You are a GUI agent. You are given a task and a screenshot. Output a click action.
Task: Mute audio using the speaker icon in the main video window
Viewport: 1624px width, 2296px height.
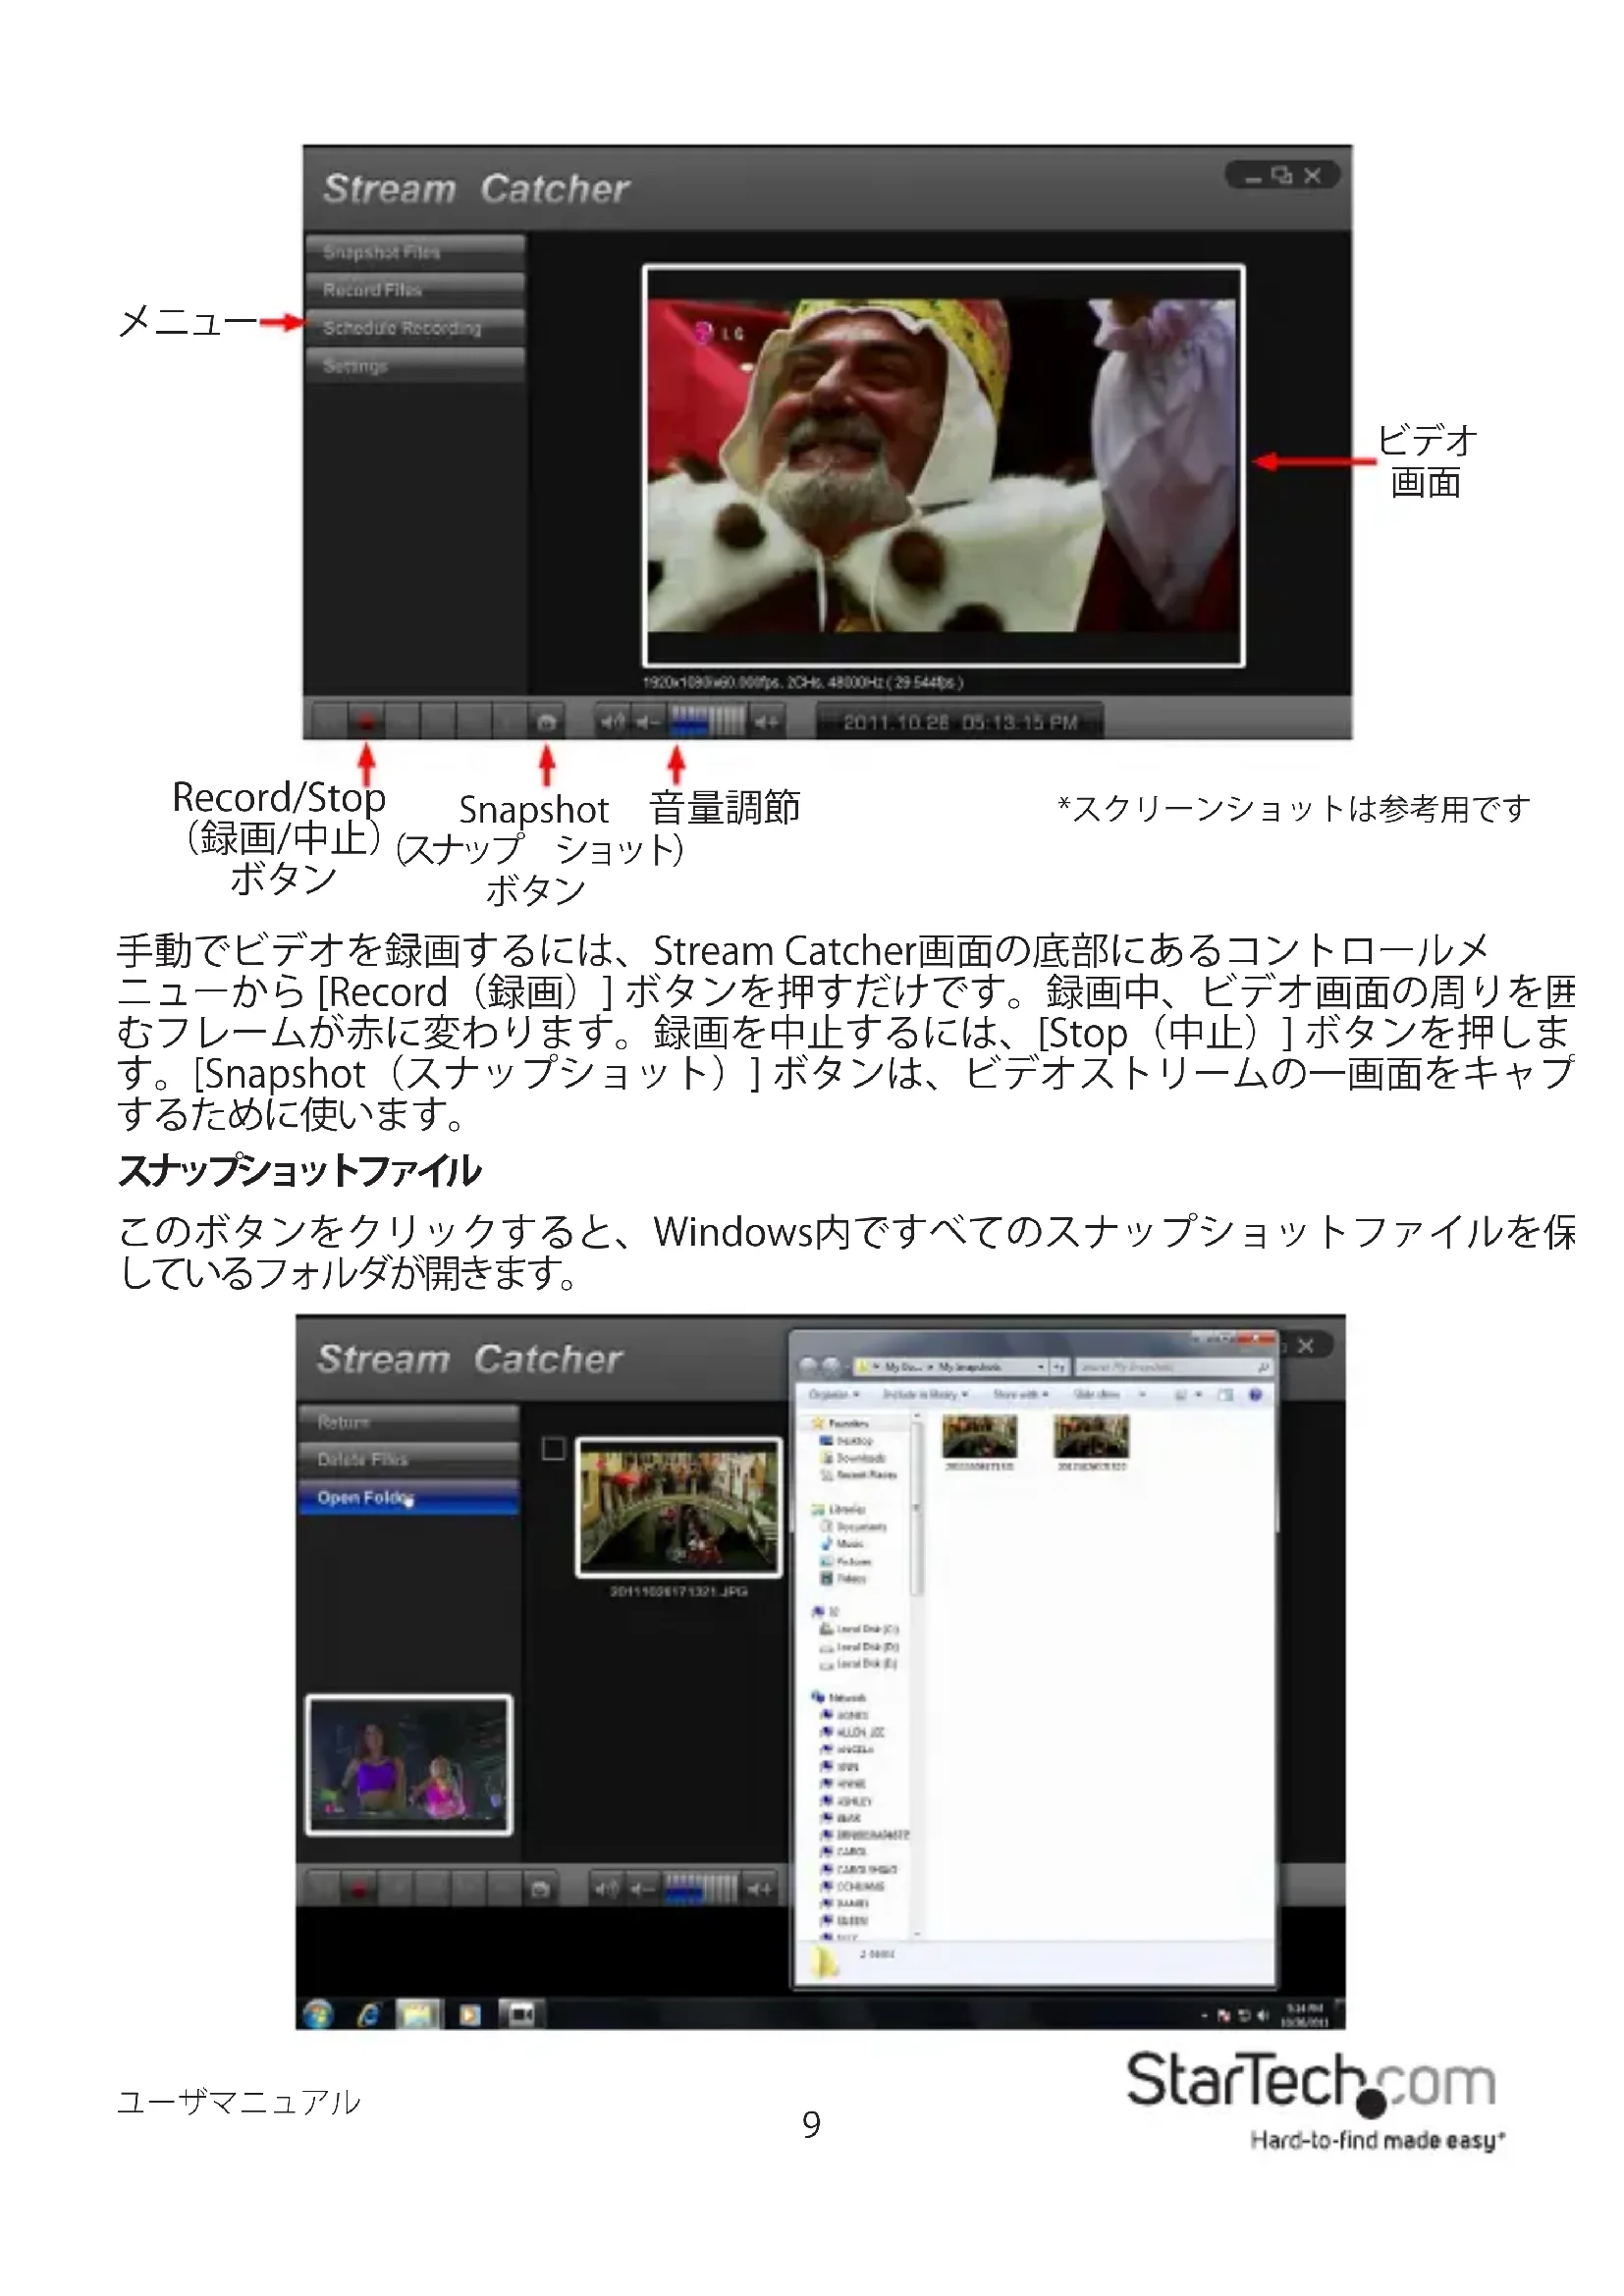pyautogui.click(x=612, y=721)
